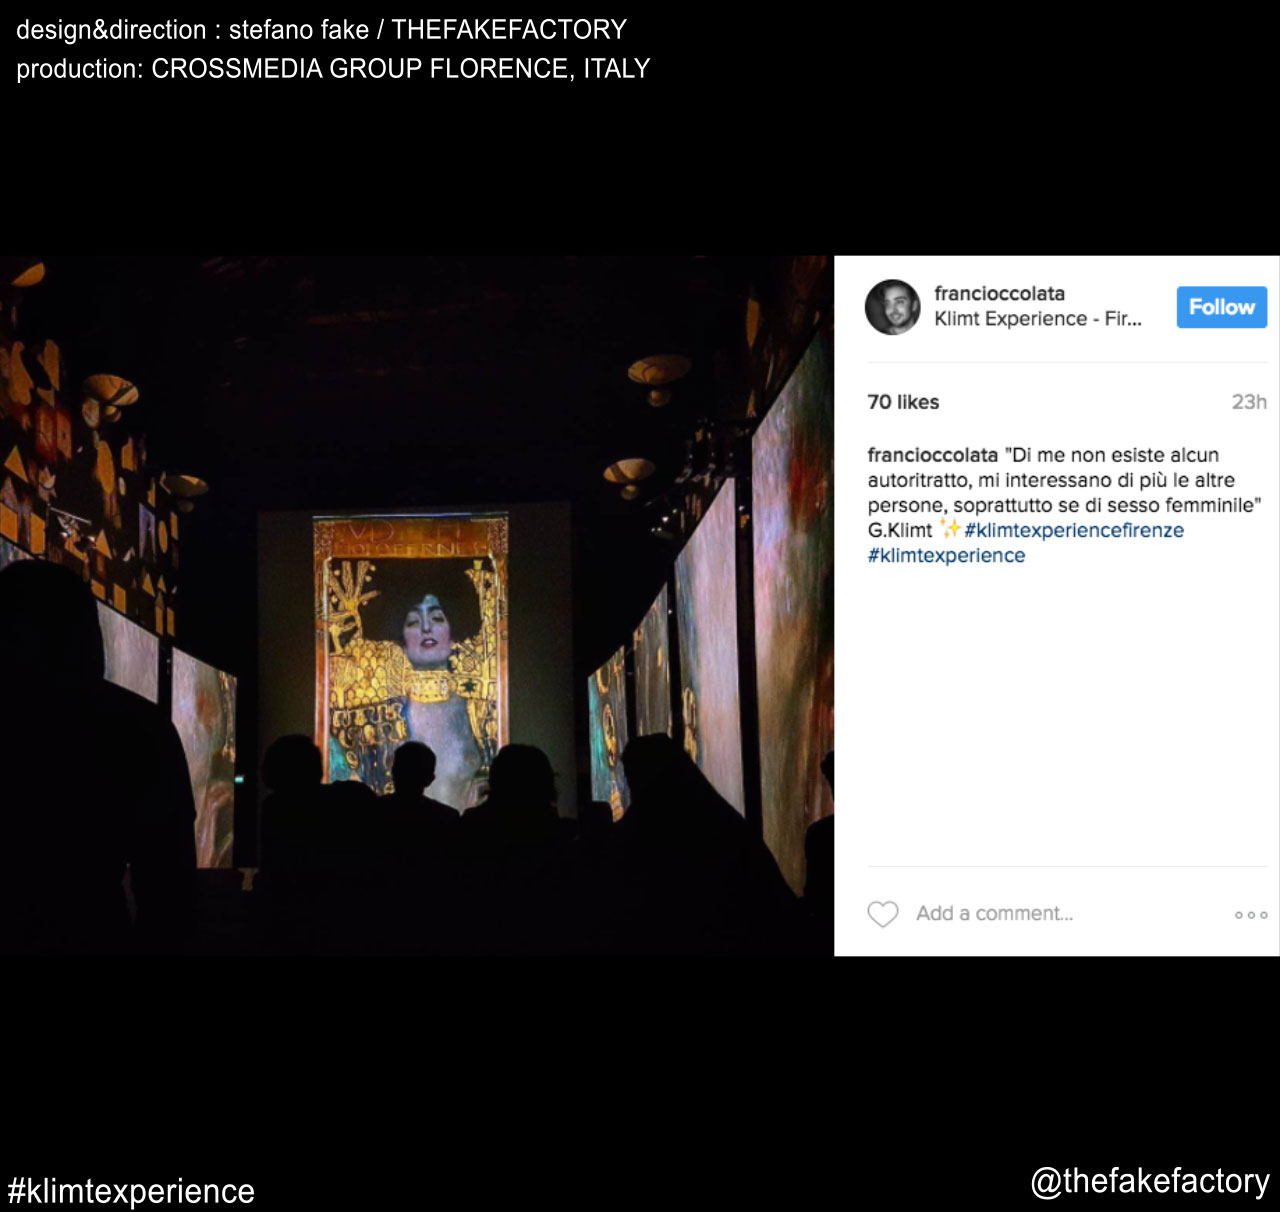Screen dimensions: 1280x1212
Task: Click the francioccolata username in caption
Action: (x=932, y=455)
